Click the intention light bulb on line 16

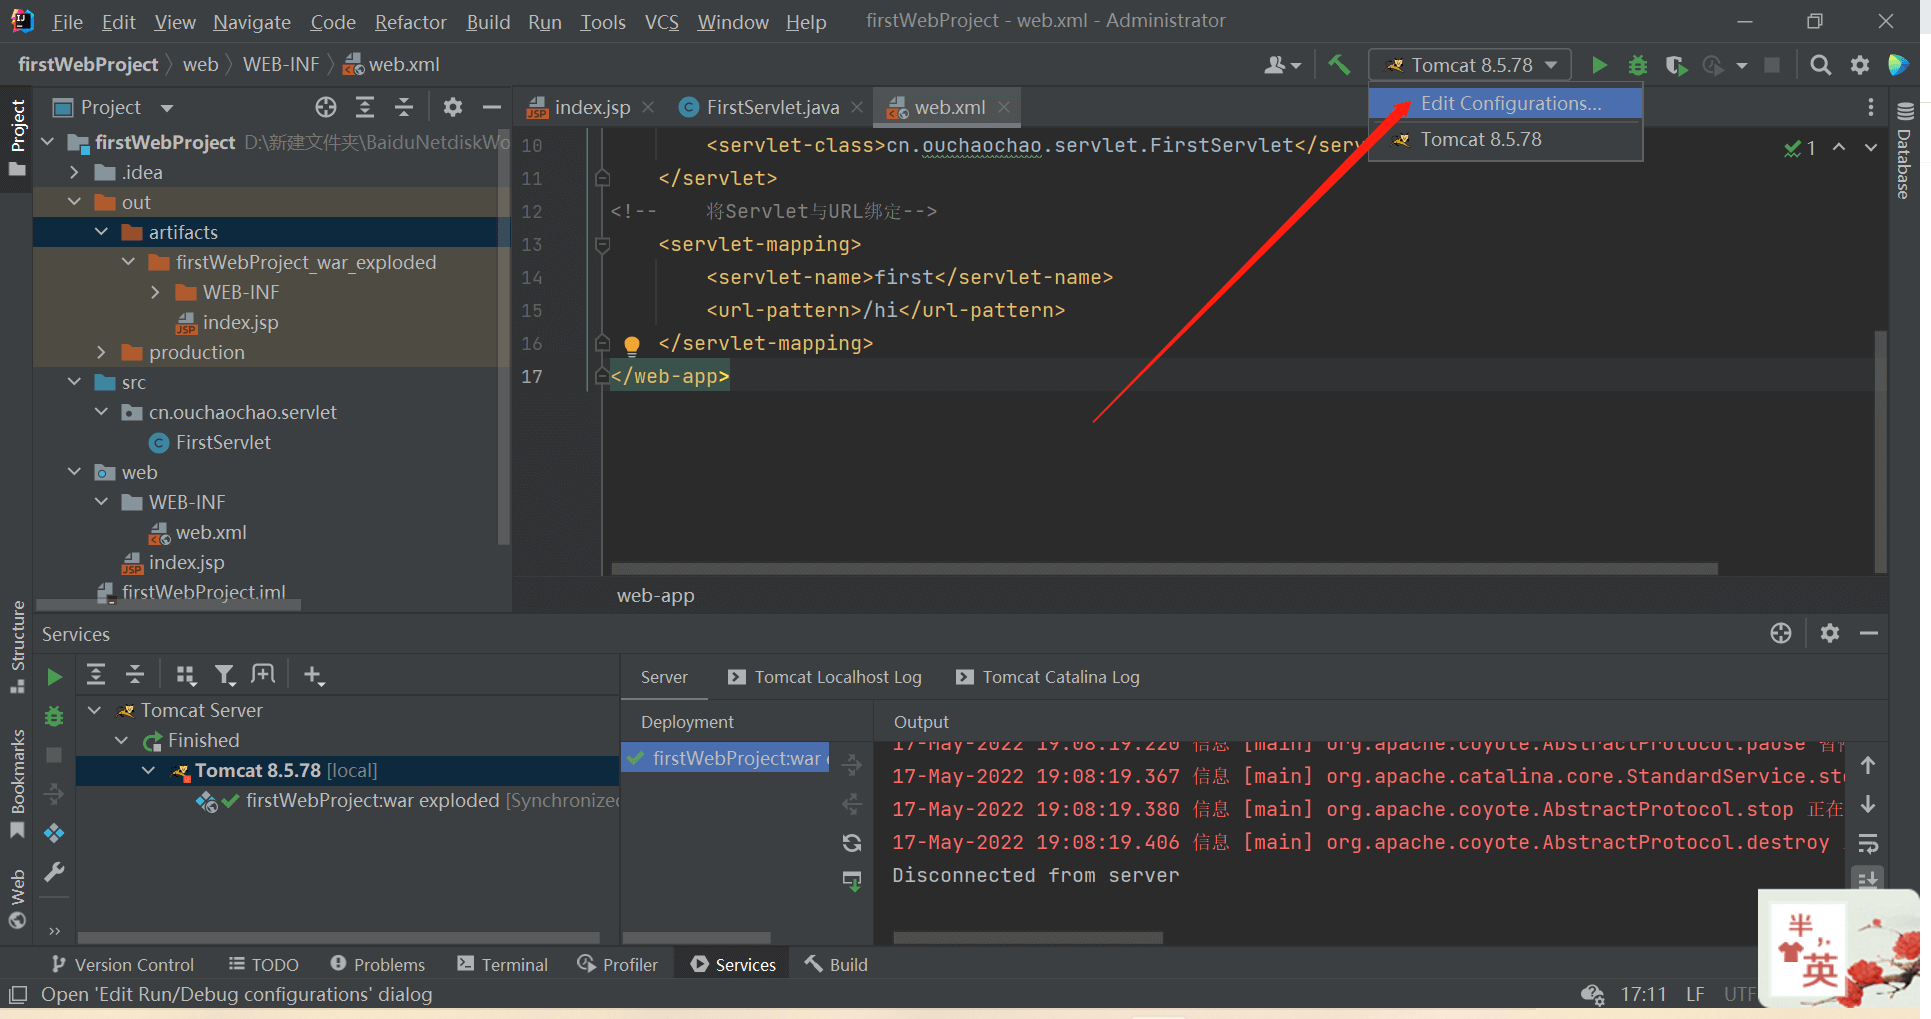pyautogui.click(x=632, y=345)
